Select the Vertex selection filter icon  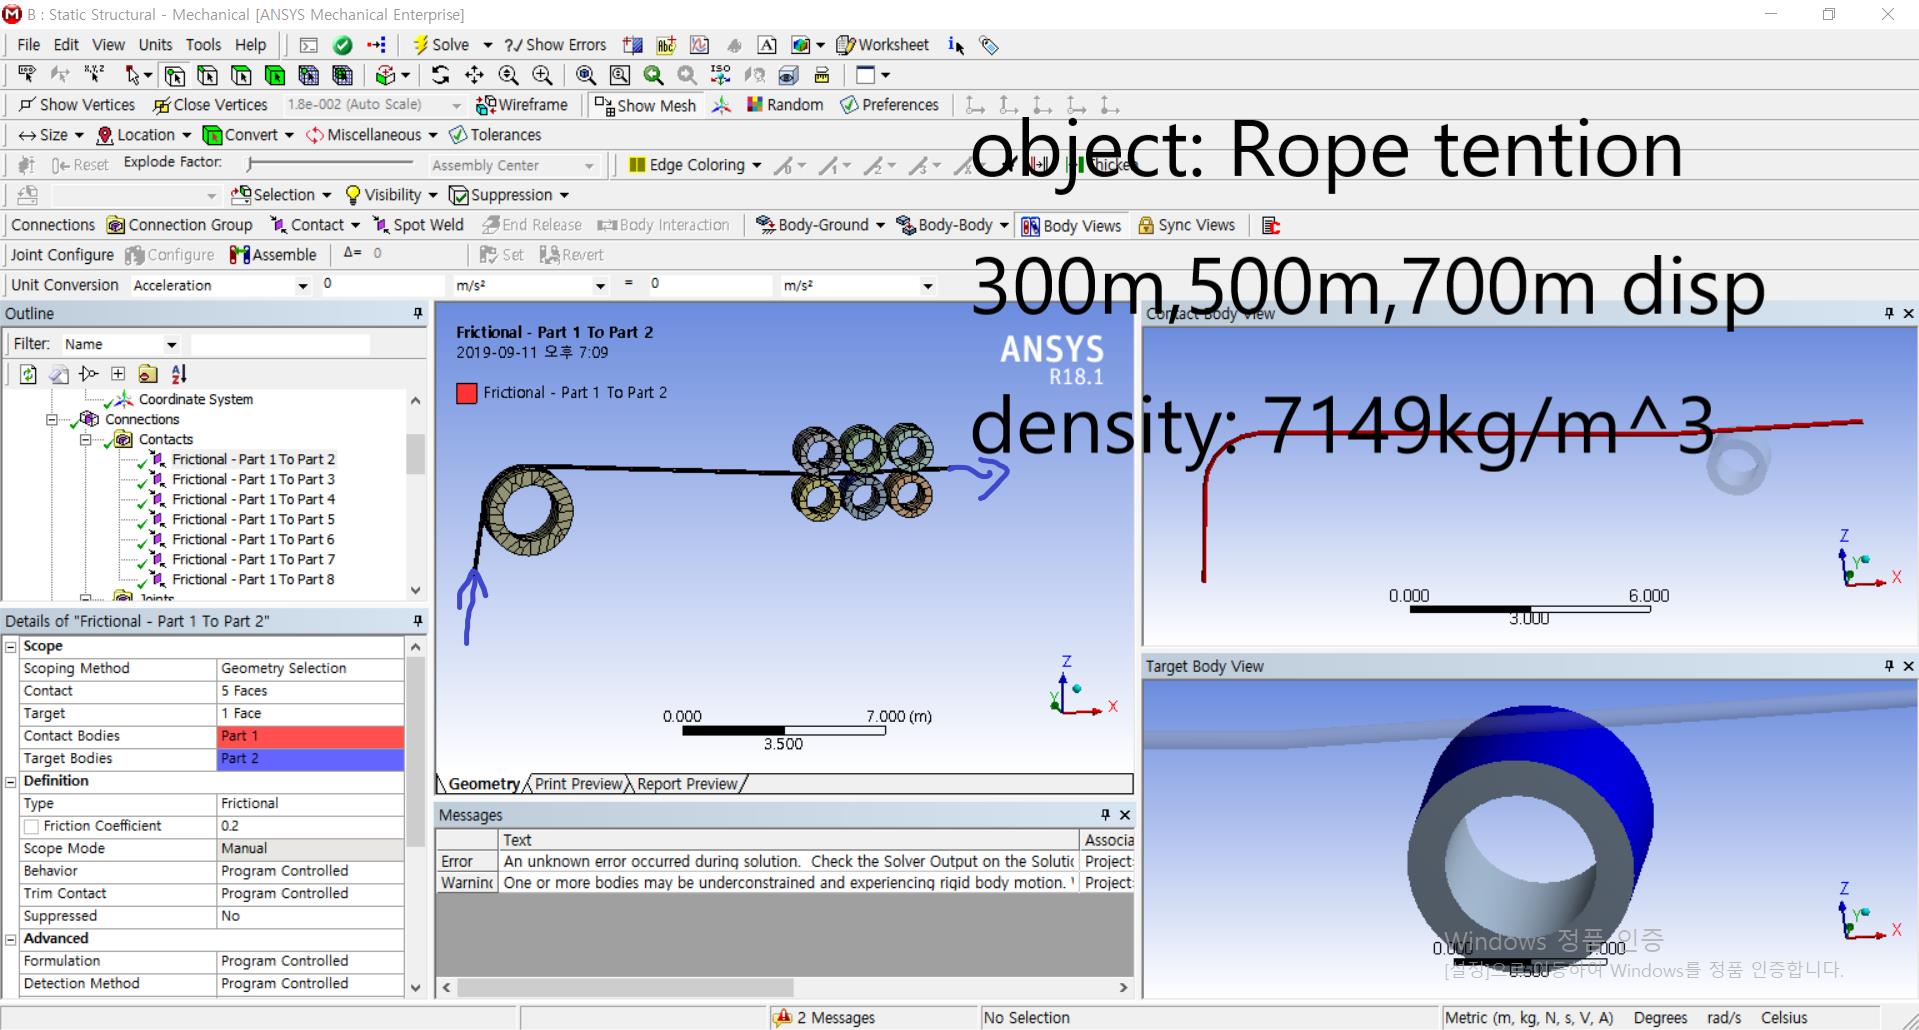click(x=175, y=75)
